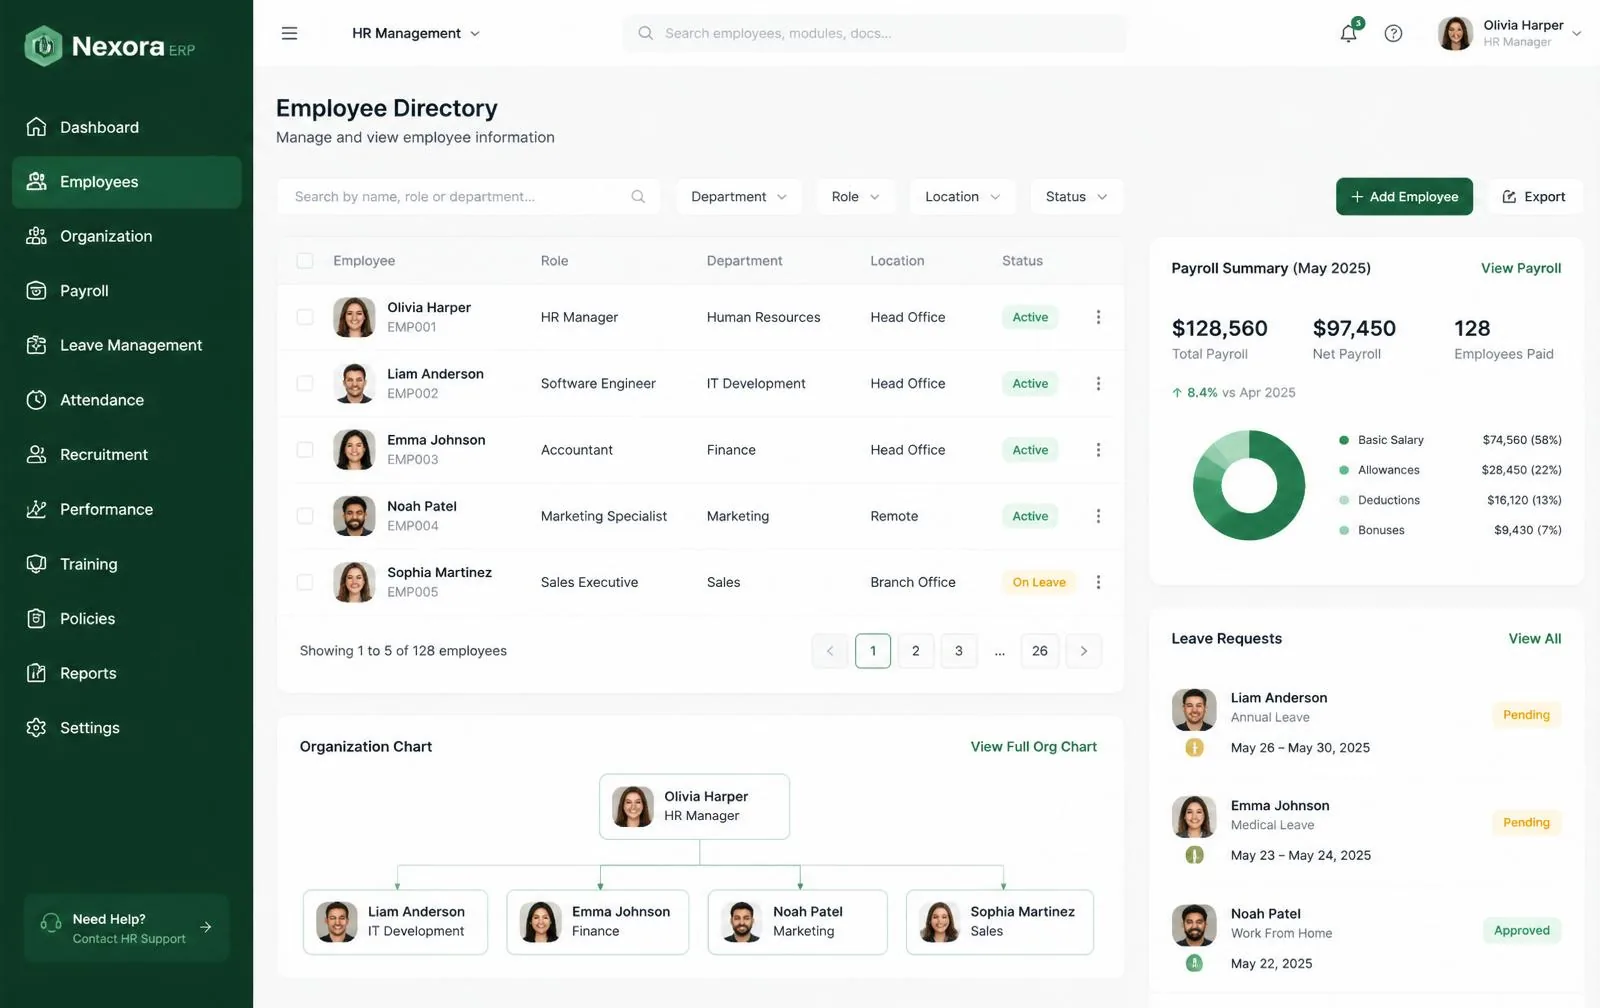Open Employees in the sidebar
1600x1008 pixels.
tap(127, 182)
